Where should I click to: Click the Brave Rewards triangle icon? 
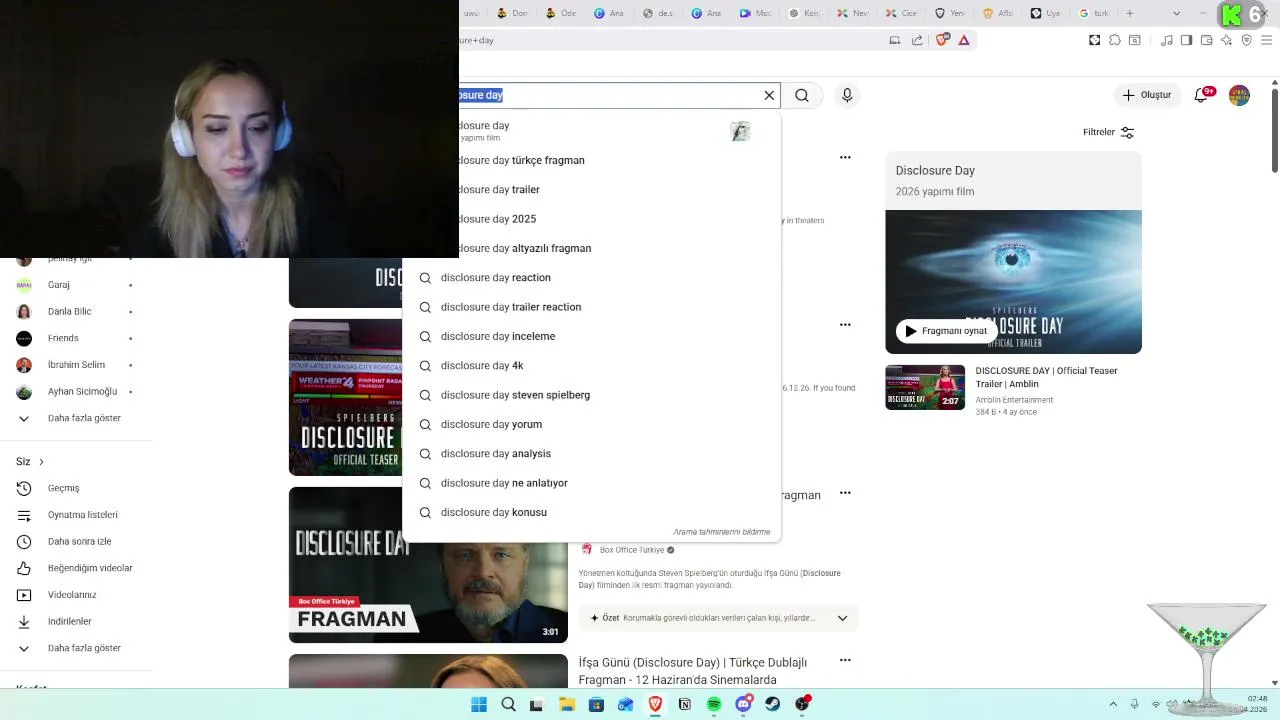[964, 40]
